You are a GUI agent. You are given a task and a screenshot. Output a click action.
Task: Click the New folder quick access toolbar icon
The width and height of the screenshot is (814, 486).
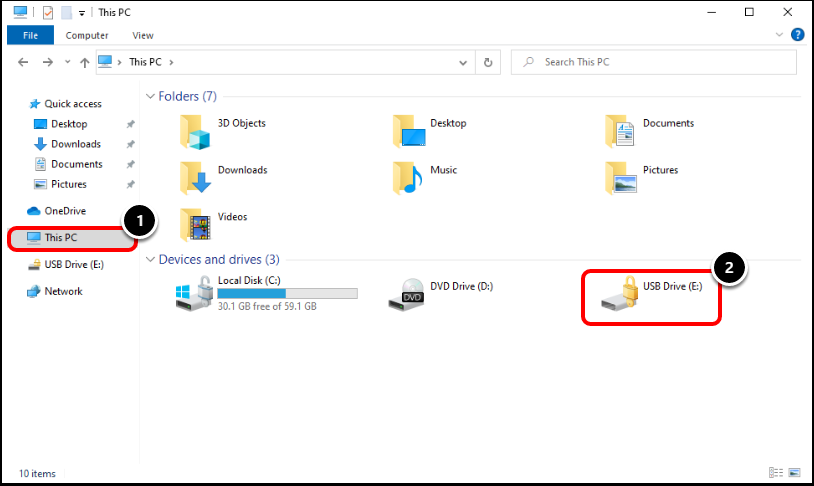[x=66, y=12]
